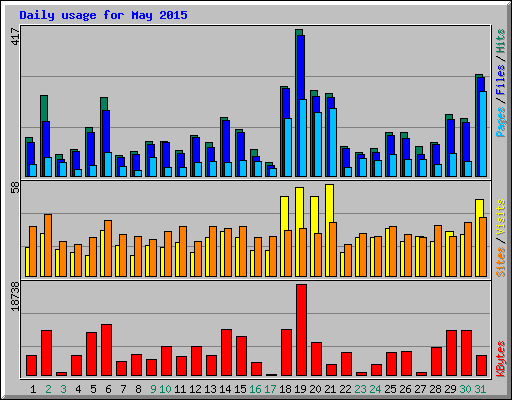Click the 18738 KBytes axis value

15,296
